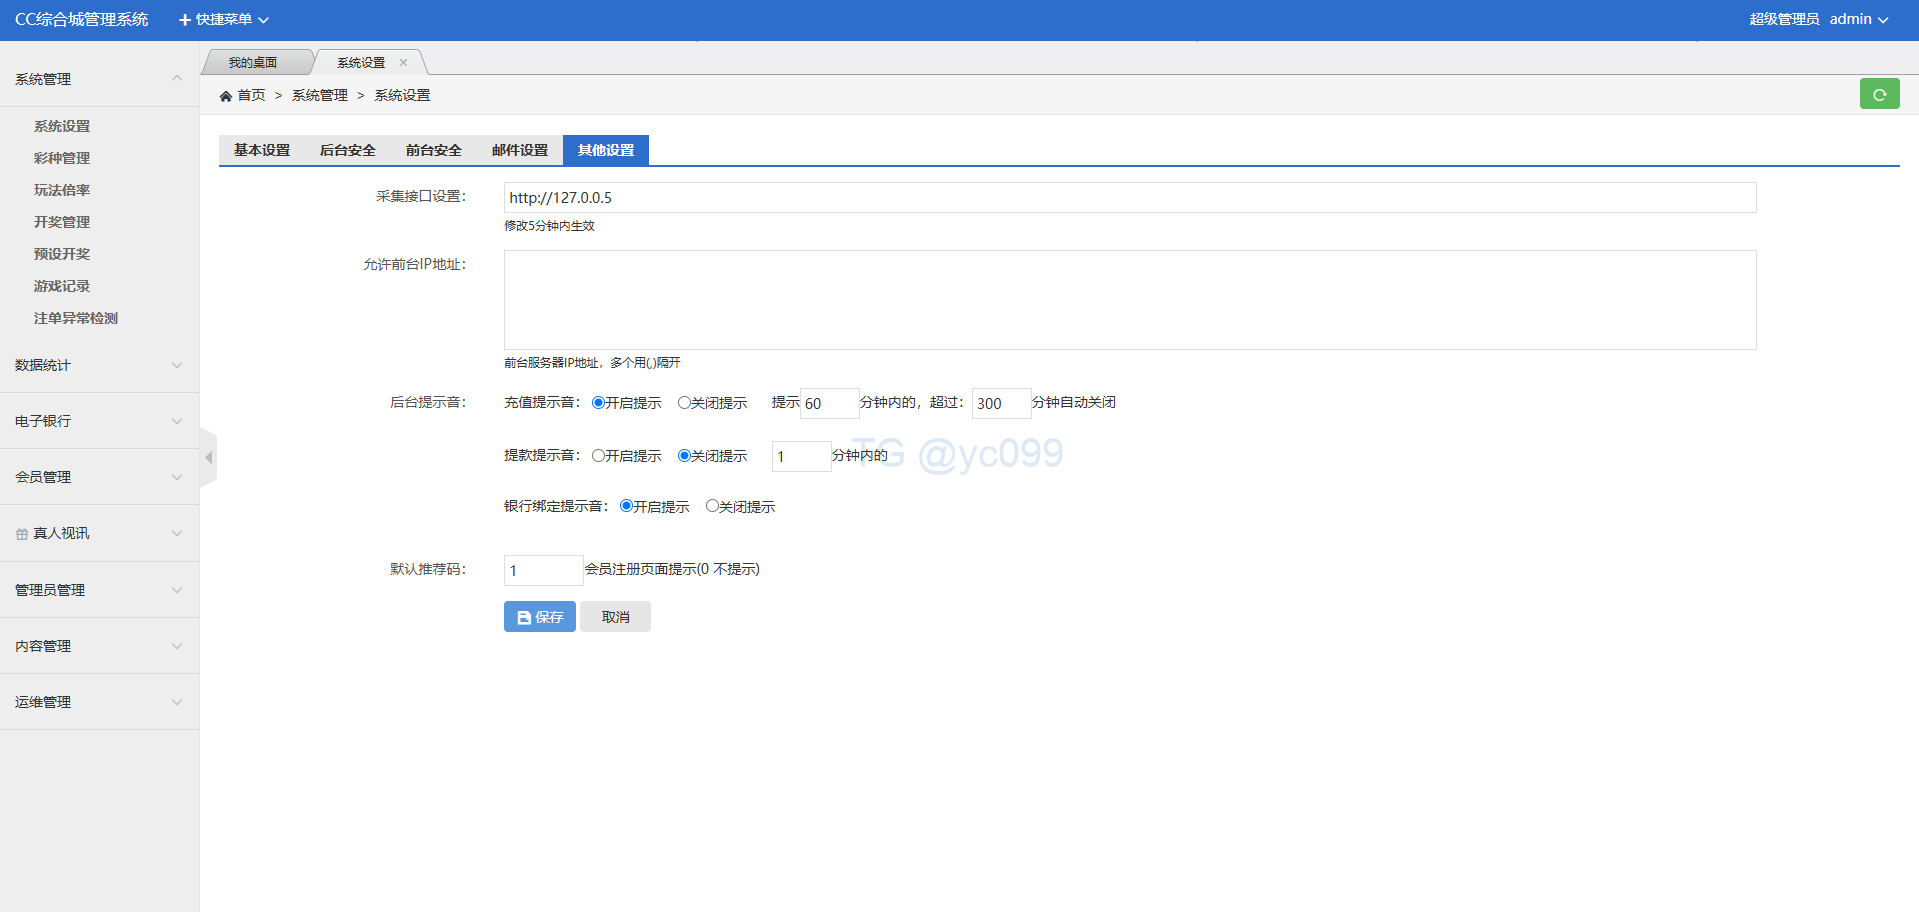Enable 充值提示音 开启提示 radio

click(x=598, y=403)
